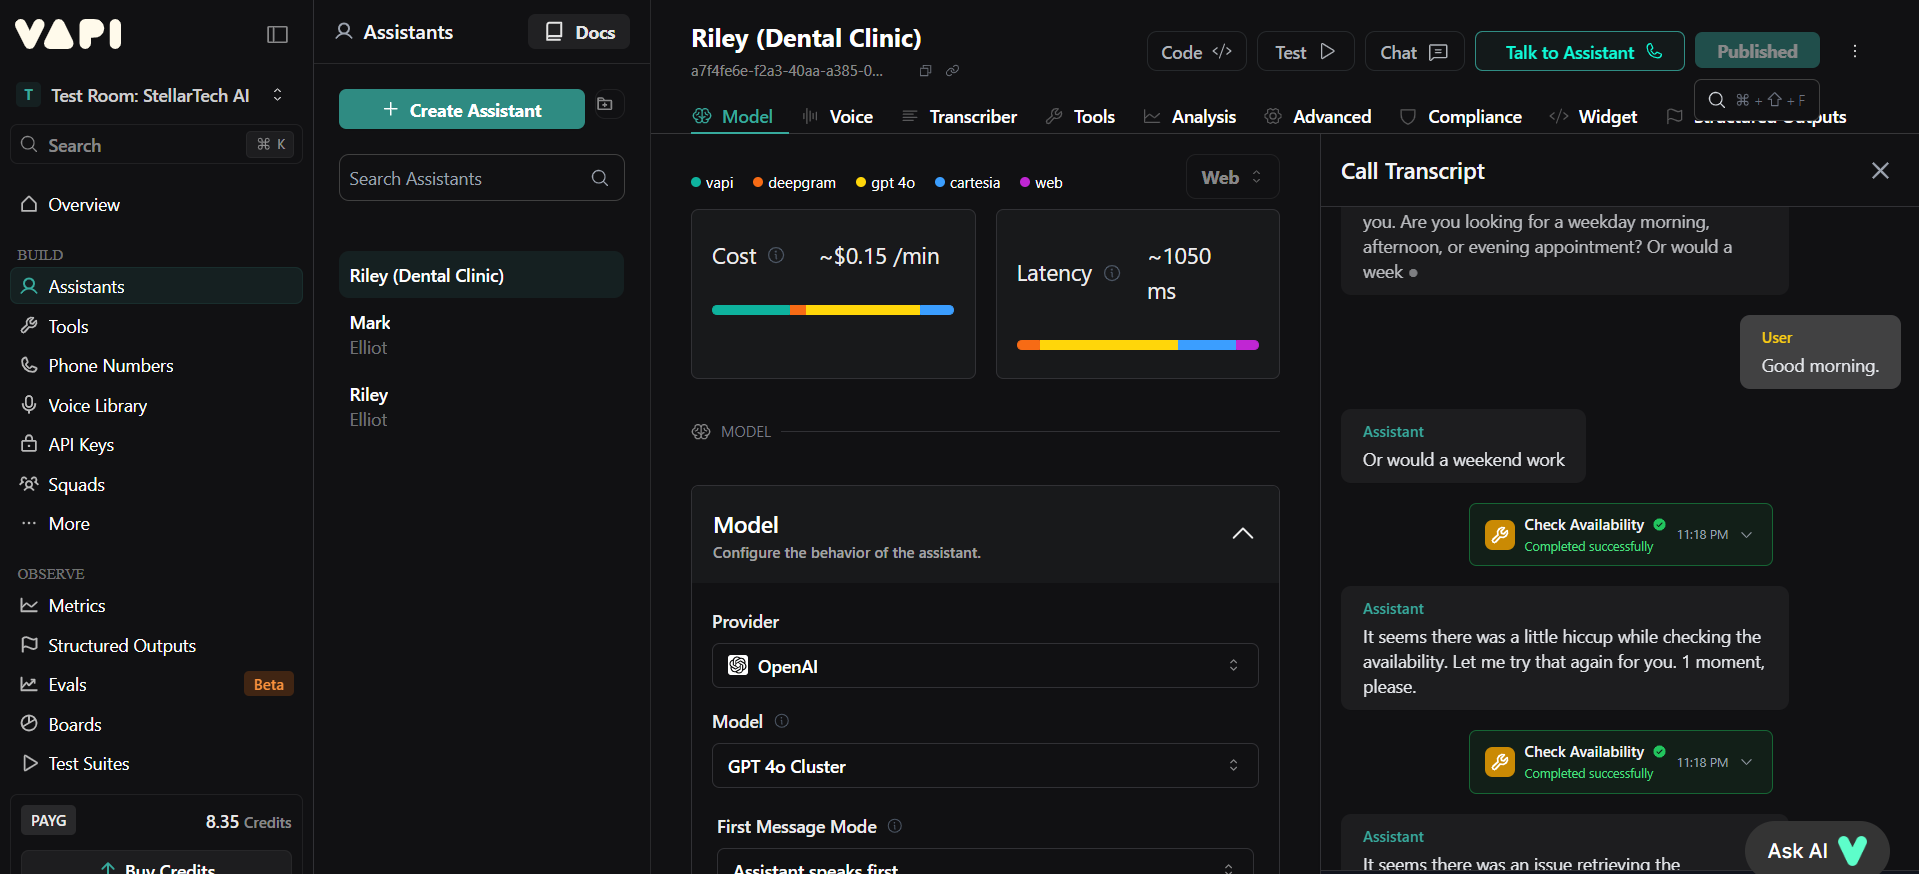Close the Call Transcript panel
This screenshot has height=874, width=1919.
click(x=1880, y=171)
